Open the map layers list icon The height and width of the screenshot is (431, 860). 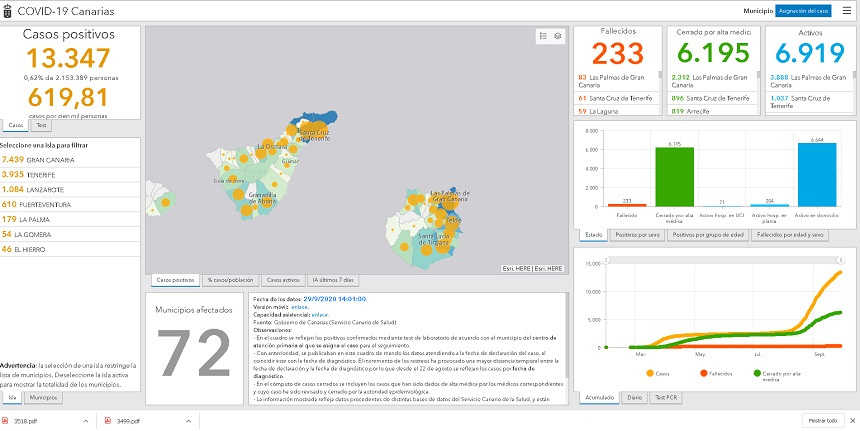tap(558, 36)
